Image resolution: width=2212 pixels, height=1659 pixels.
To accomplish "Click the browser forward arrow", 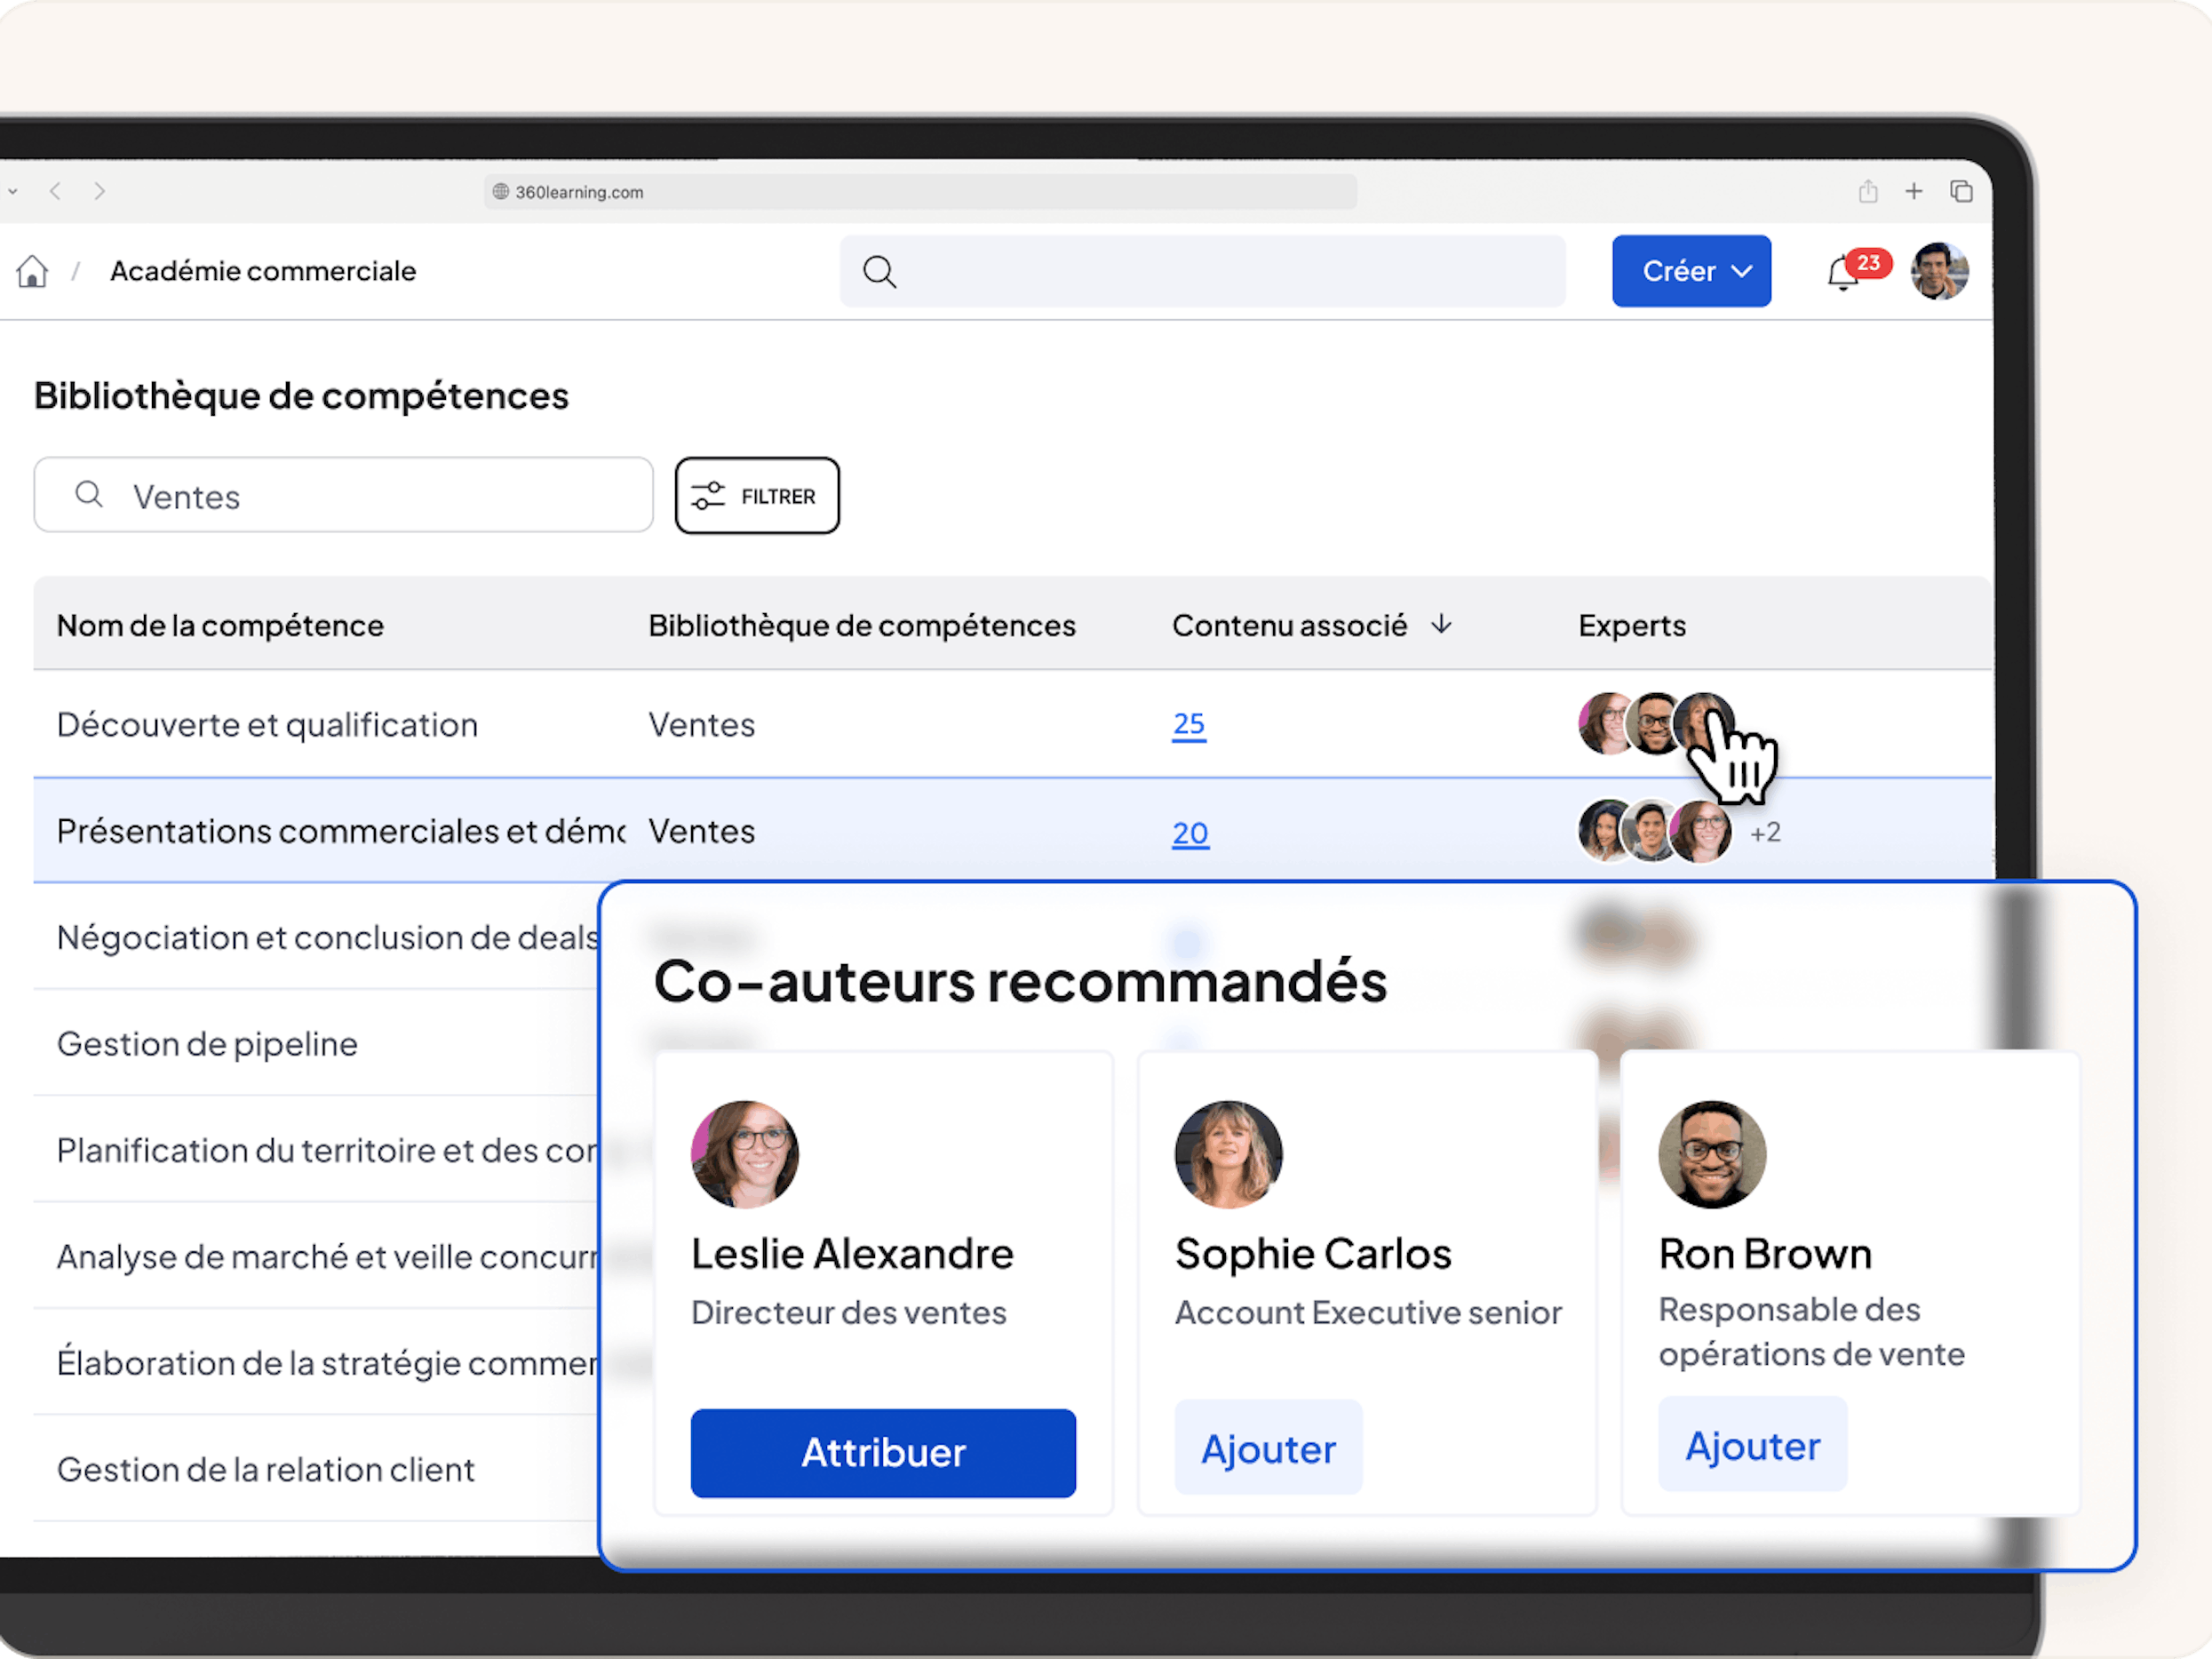I will (99, 191).
